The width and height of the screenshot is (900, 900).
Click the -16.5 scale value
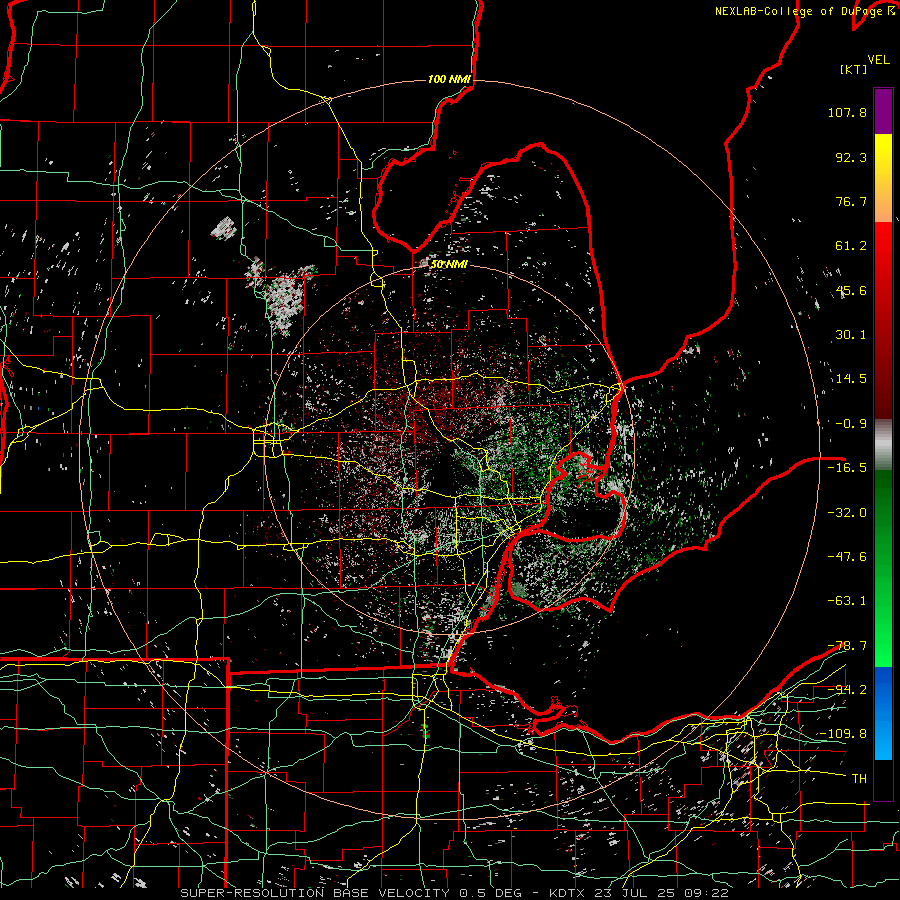tap(847, 468)
